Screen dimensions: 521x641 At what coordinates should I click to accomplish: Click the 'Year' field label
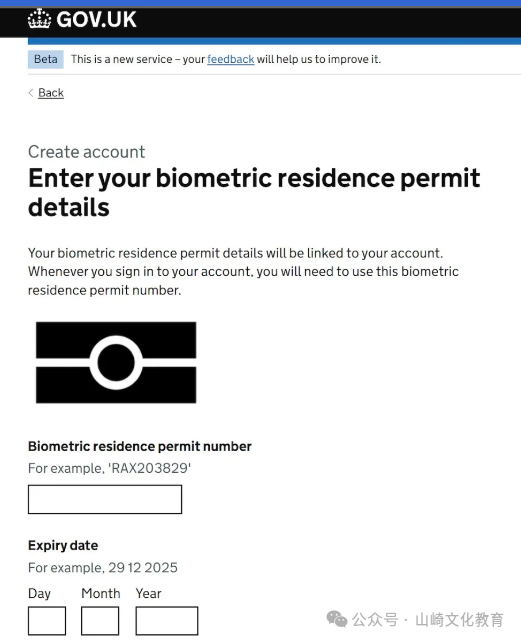click(148, 593)
